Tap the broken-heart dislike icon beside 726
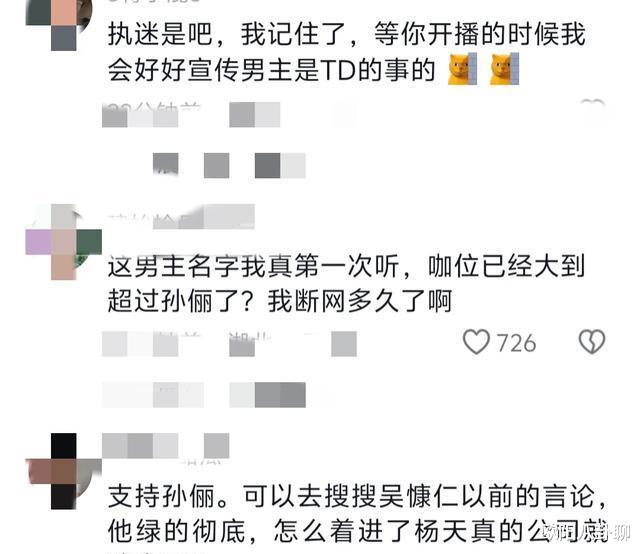 pyautogui.click(x=592, y=342)
